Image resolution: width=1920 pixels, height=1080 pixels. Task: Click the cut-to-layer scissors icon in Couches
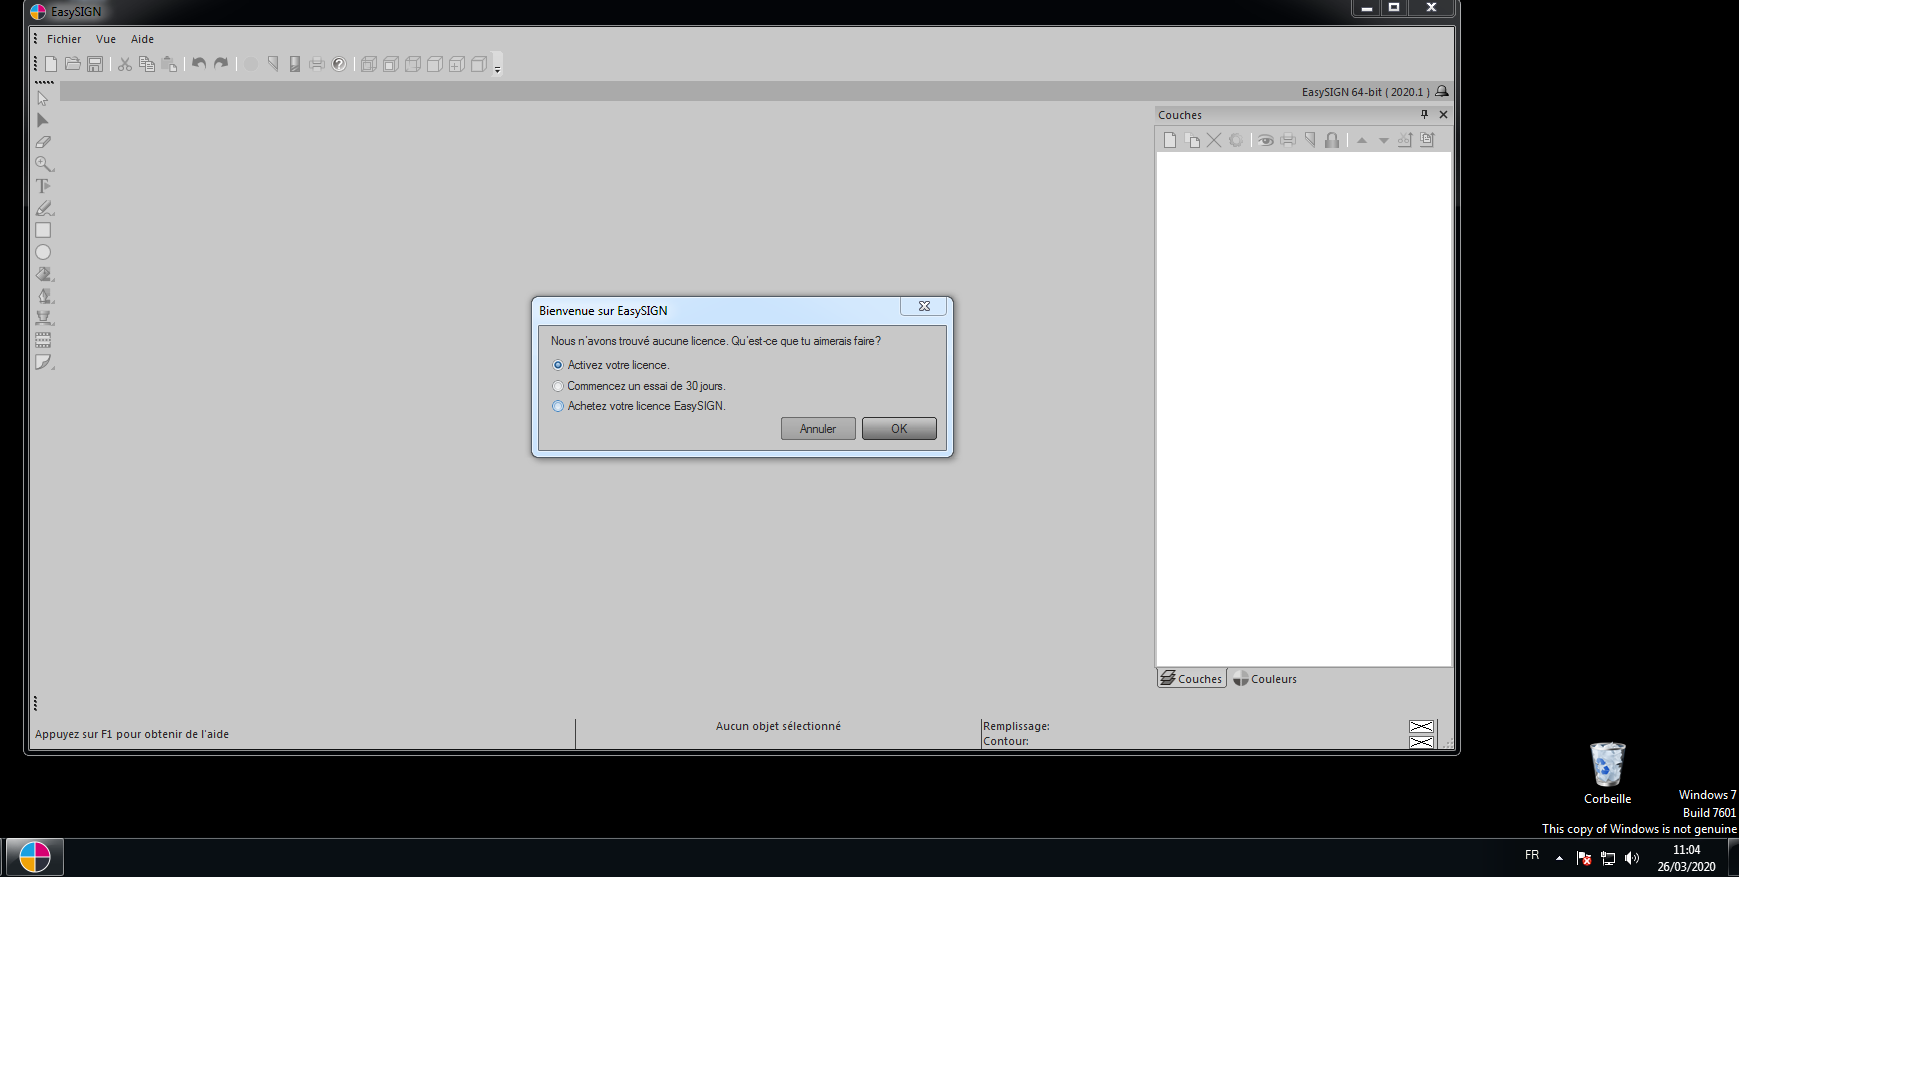point(1405,140)
